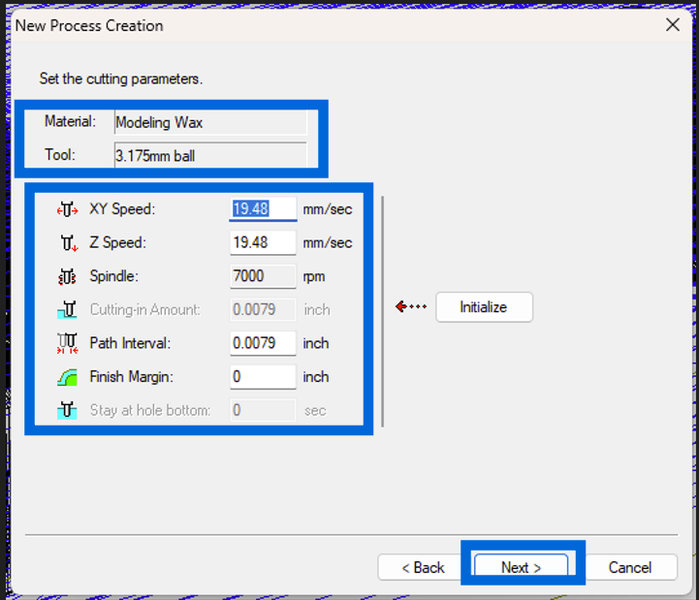The image size is (699, 600).
Task: Edit the Path Interval field
Action: pyautogui.click(x=263, y=343)
